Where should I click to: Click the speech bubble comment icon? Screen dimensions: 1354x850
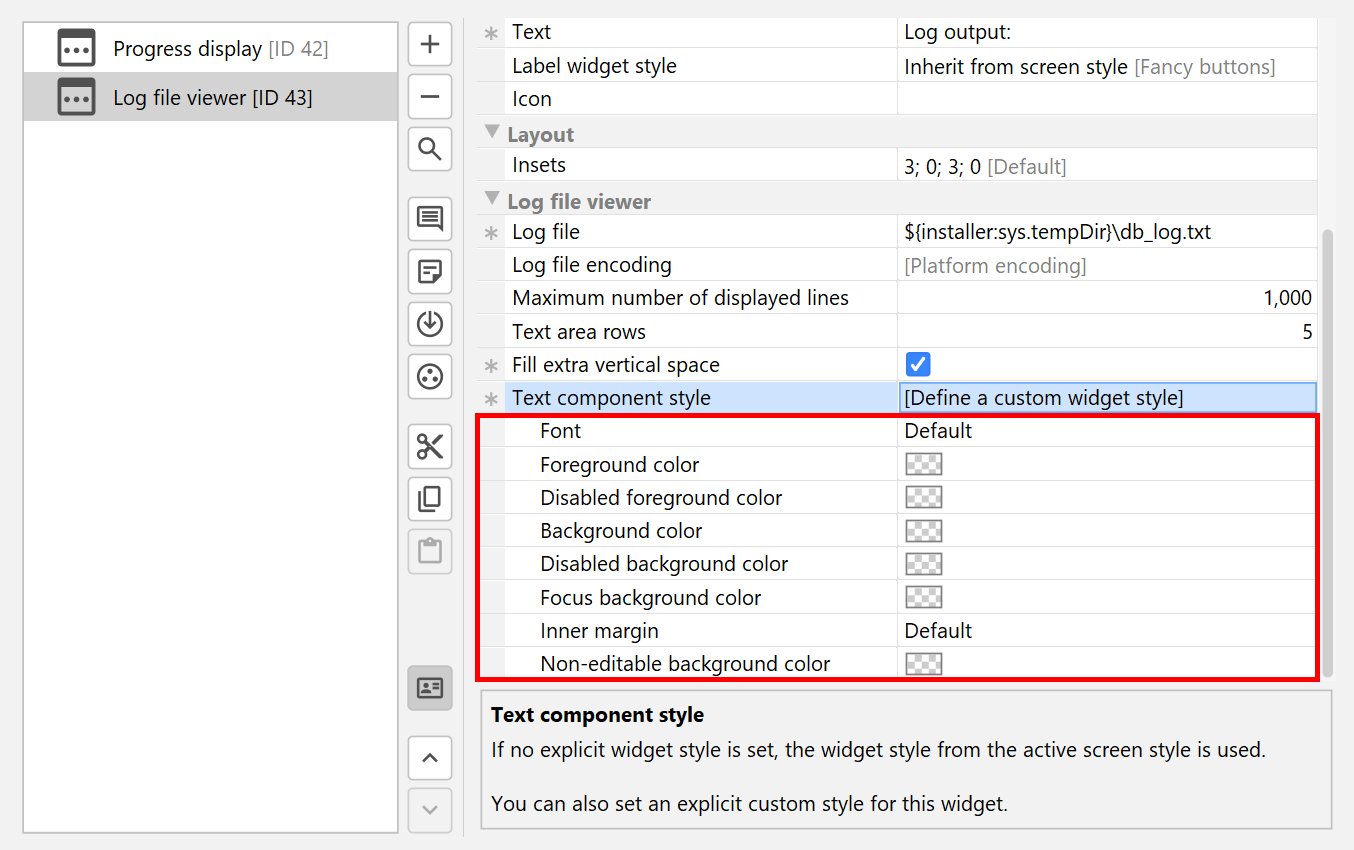pos(430,219)
